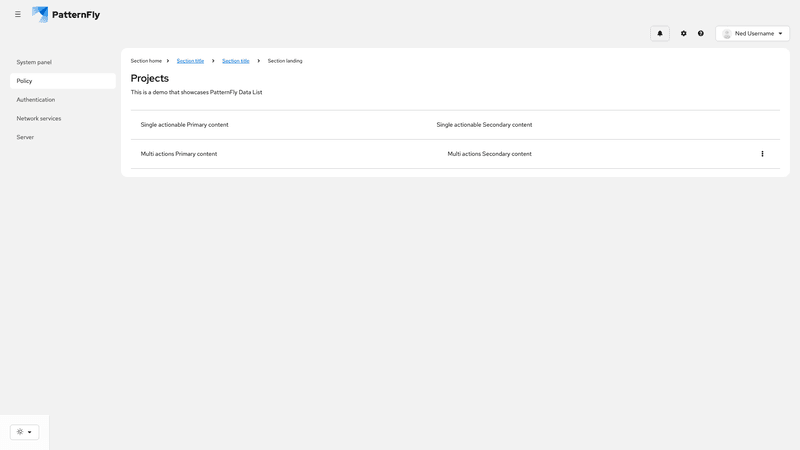This screenshot has height=450, width=800.
Task: Open kebab menu on Multi actions row
Action: 762,154
